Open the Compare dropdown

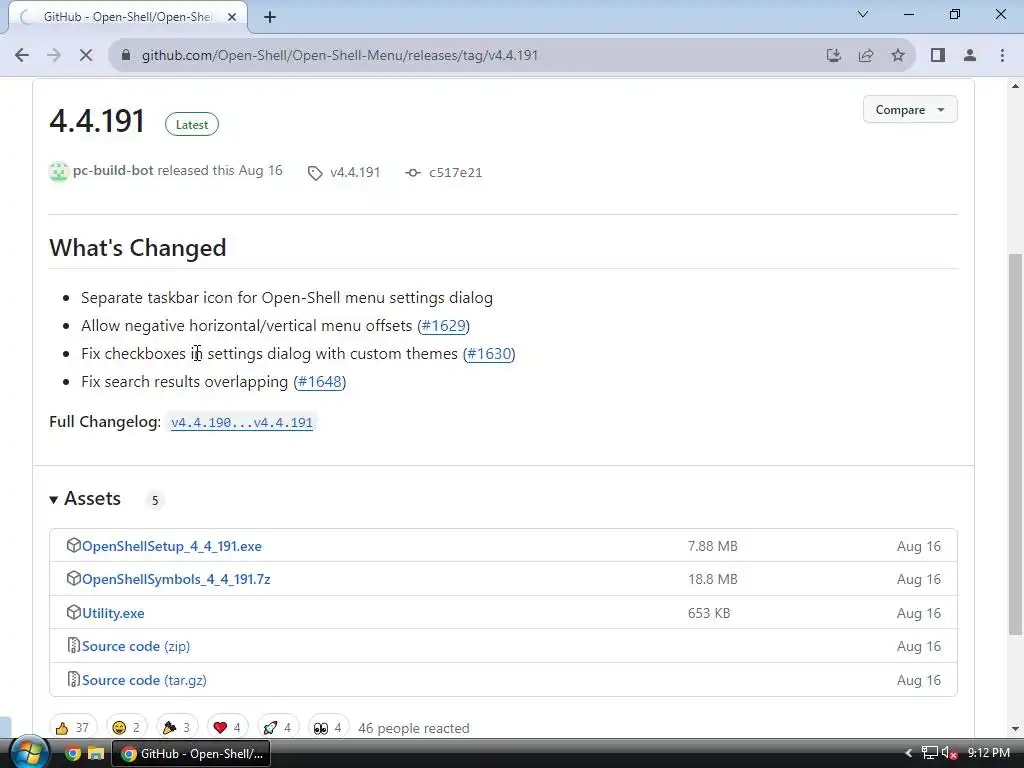click(910, 110)
